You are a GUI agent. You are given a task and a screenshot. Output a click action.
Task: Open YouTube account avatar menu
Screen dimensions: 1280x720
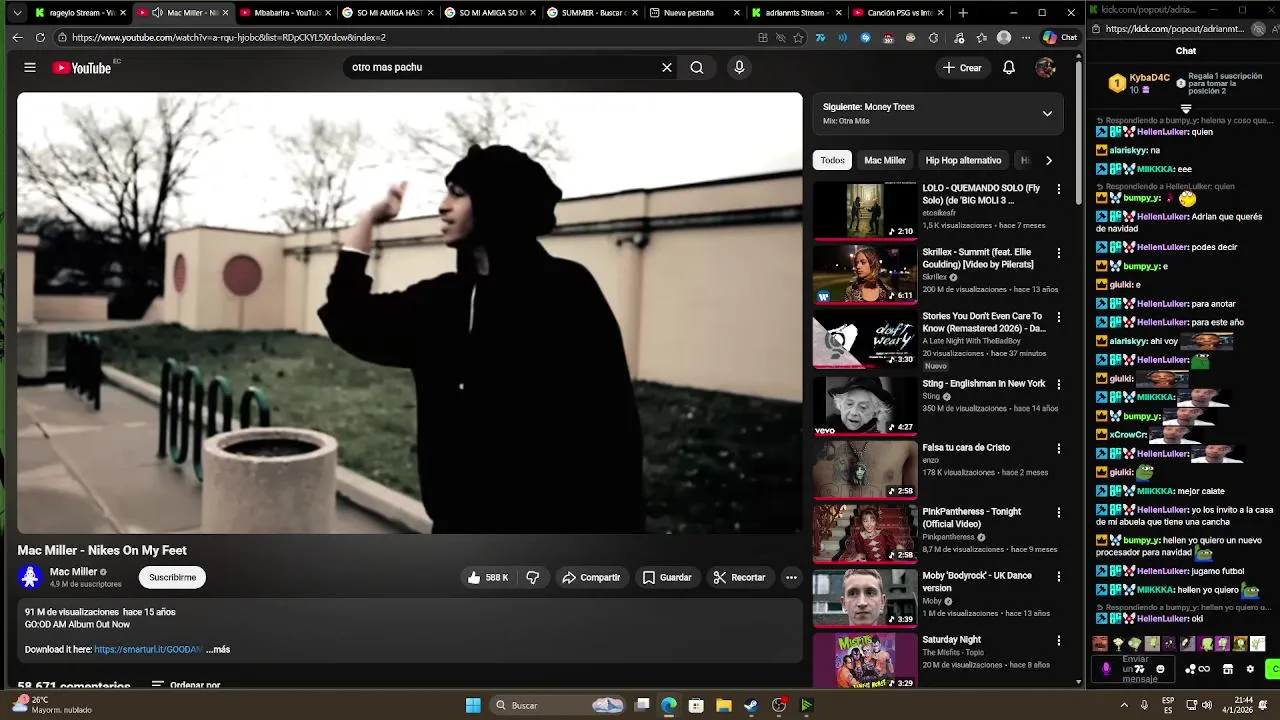coord(1046,67)
